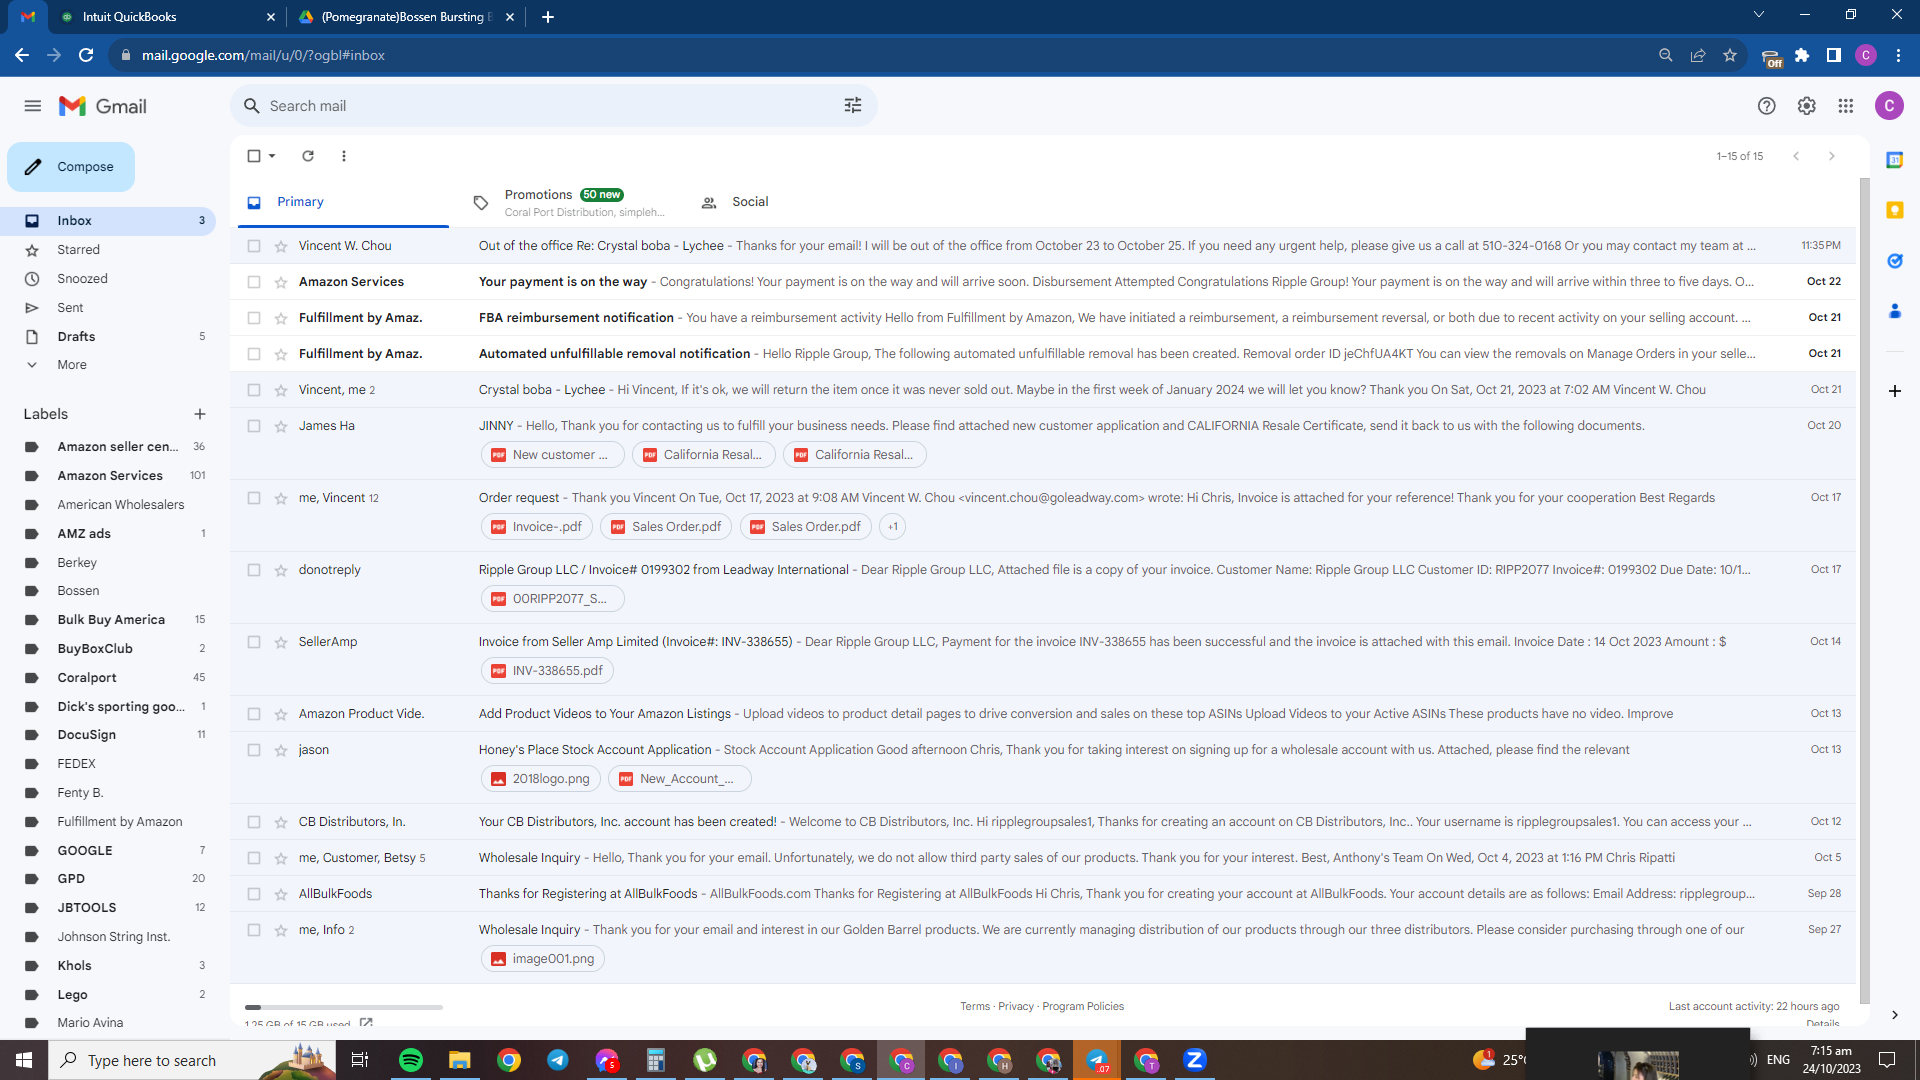Viewport: 1920px width, 1080px height.
Task: Click the Windows taskbar search box
Action: (x=192, y=1060)
